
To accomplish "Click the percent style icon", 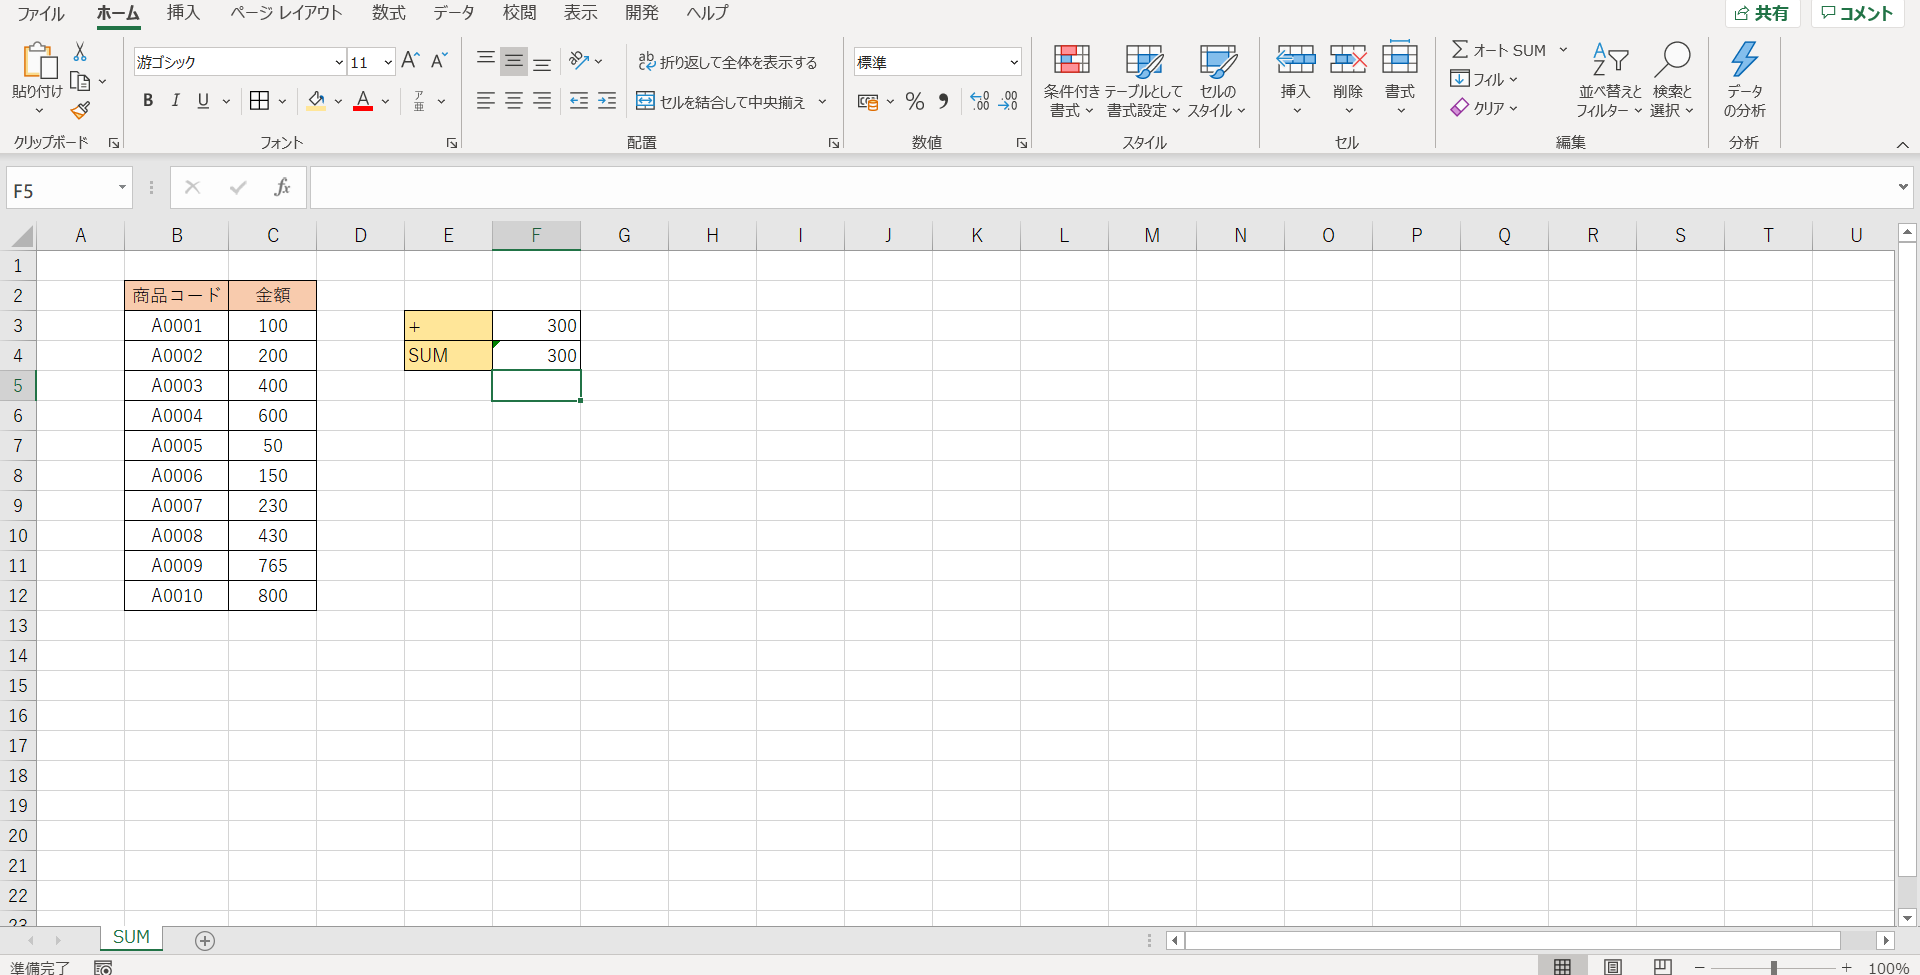I will pos(914,101).
